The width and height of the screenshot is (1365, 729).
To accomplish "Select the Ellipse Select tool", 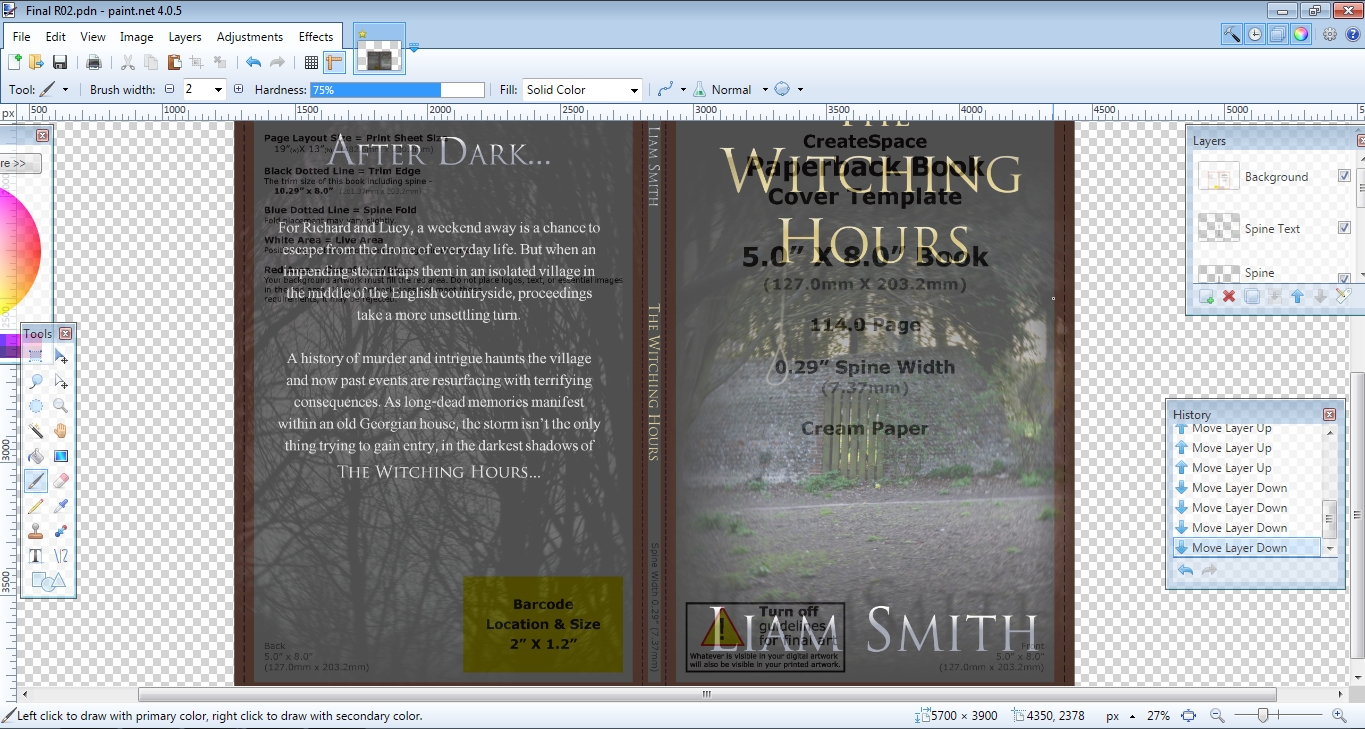I will [x=36, y=406].
